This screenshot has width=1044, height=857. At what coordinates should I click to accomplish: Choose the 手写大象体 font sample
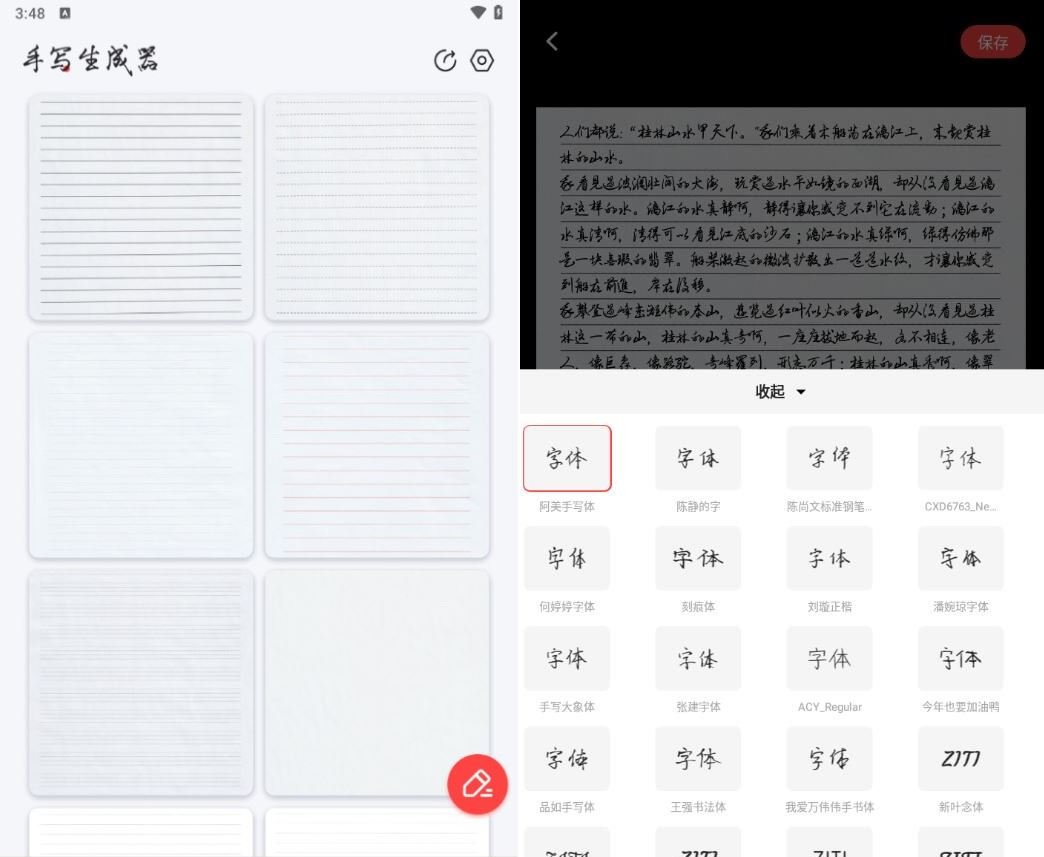click(x=567, y=659)
